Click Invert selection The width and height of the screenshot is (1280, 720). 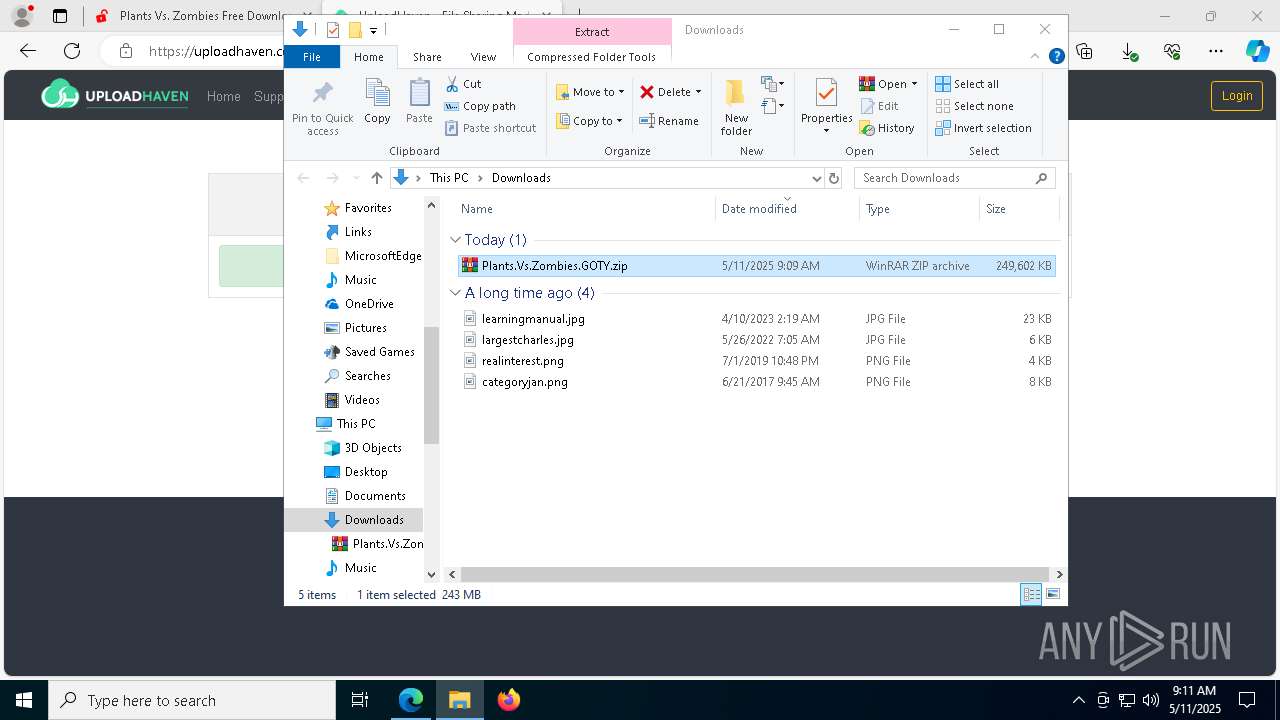tap(983, 128)
